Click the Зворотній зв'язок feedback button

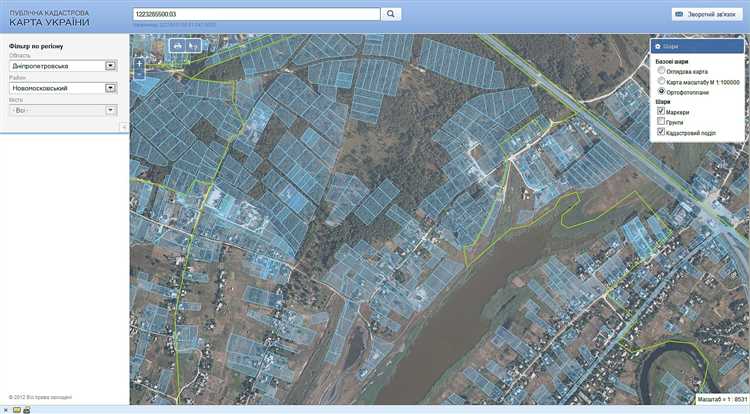(x=705, y=14)
